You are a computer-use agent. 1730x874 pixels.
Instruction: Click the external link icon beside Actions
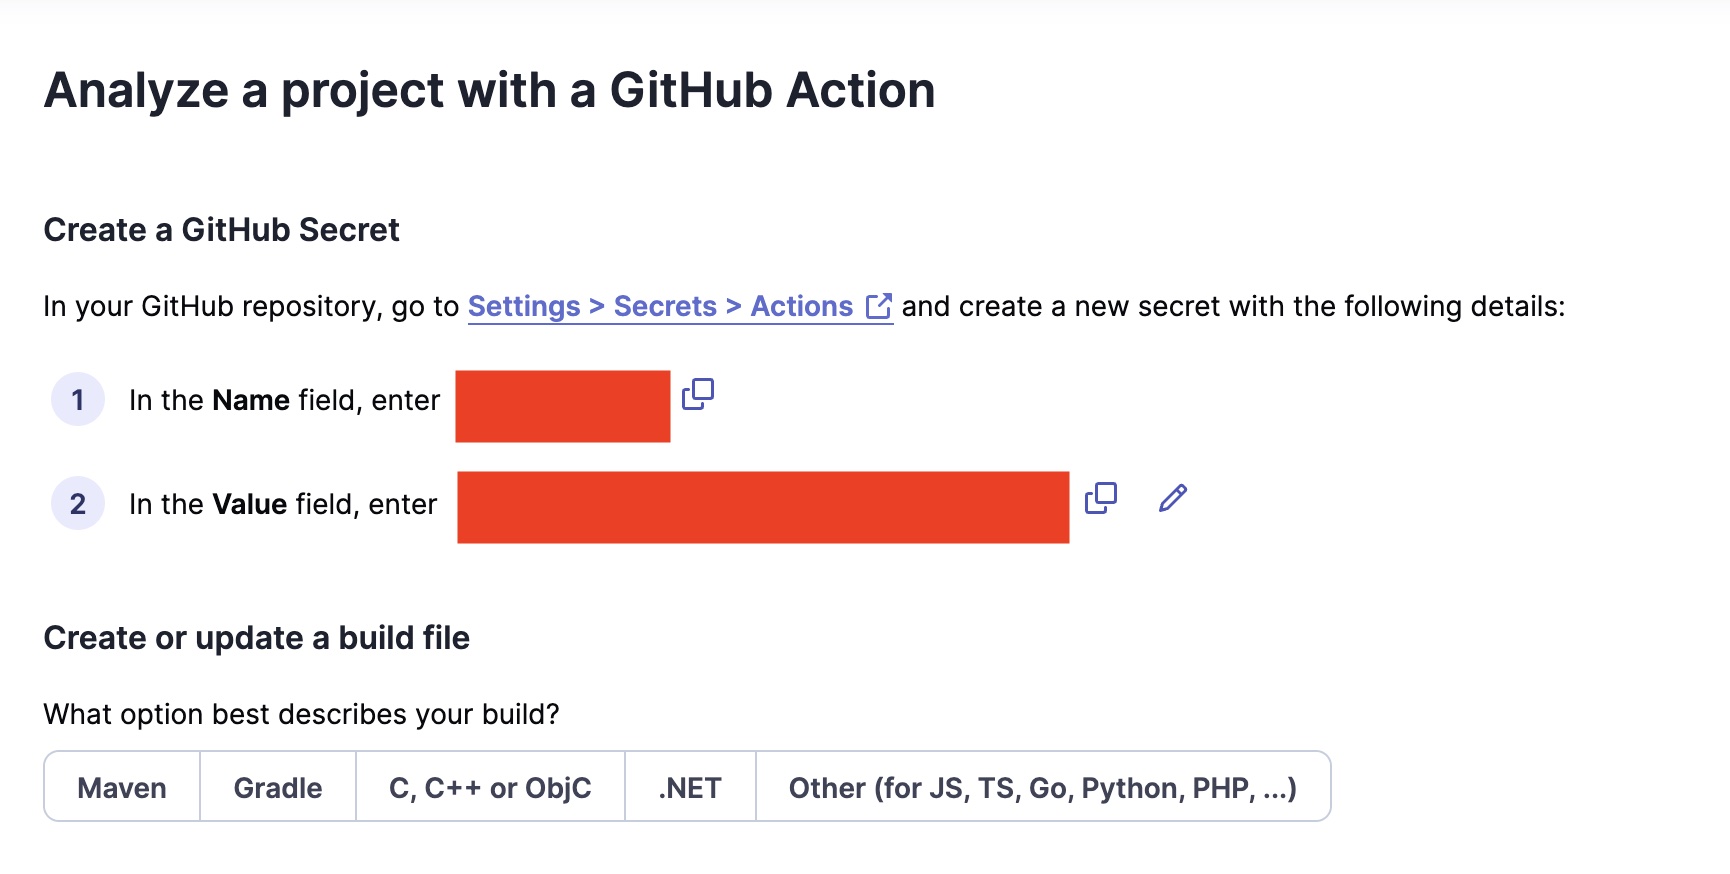click(878, 306)
